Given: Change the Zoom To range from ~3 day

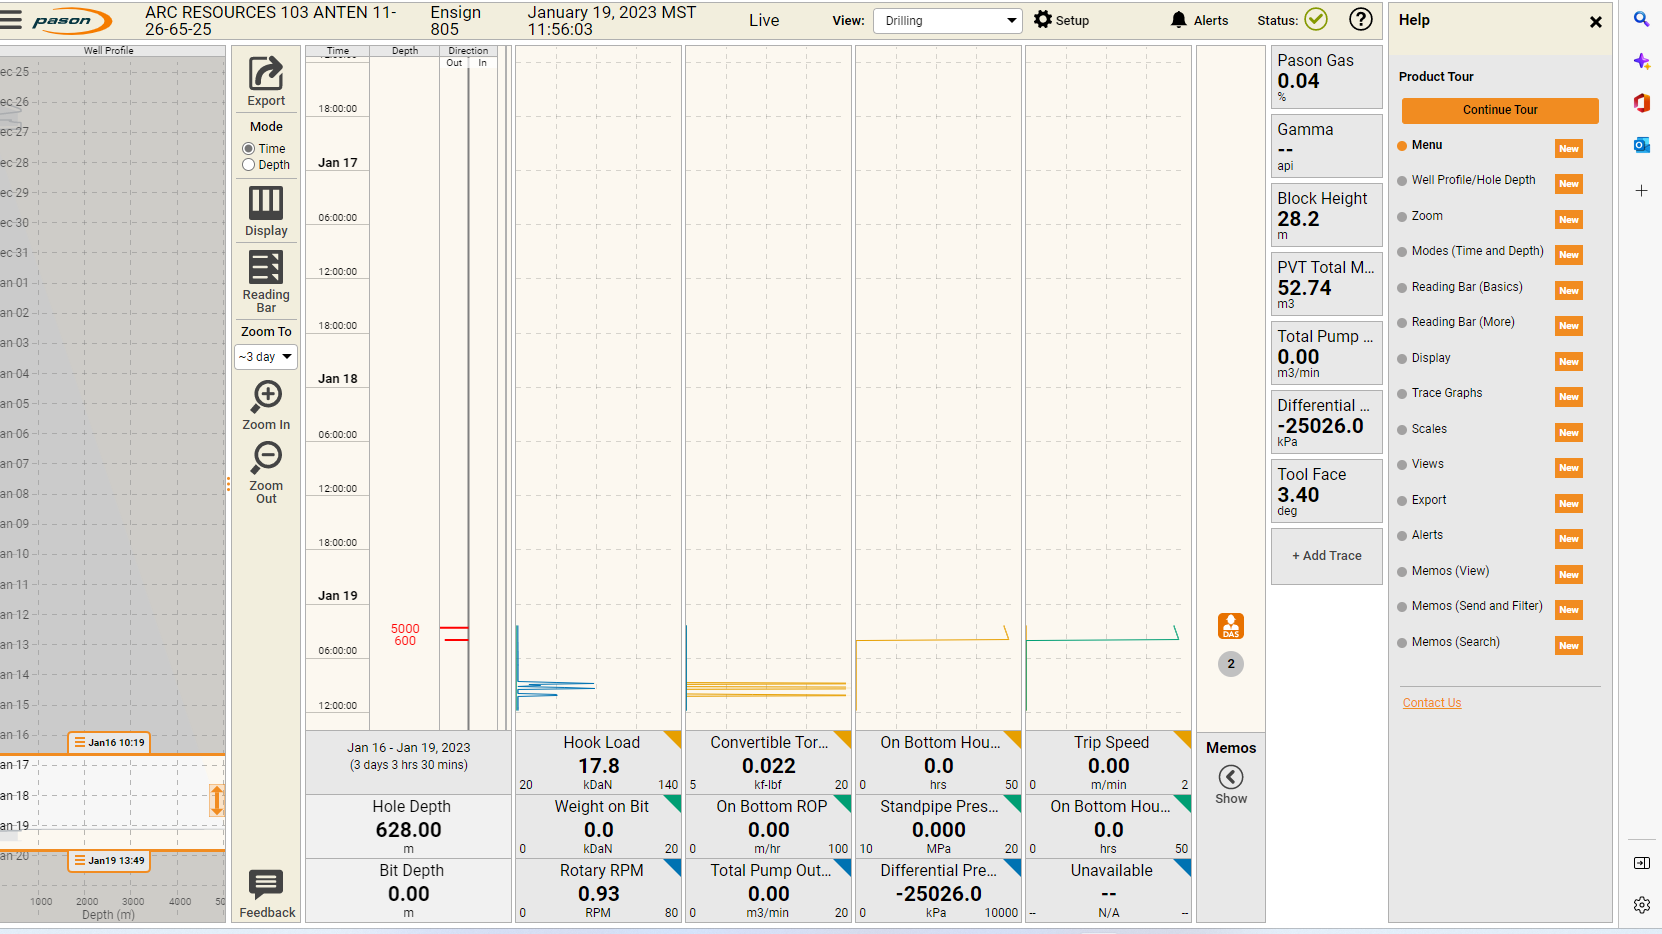Looking at the screenshot, I should point(265,356).
